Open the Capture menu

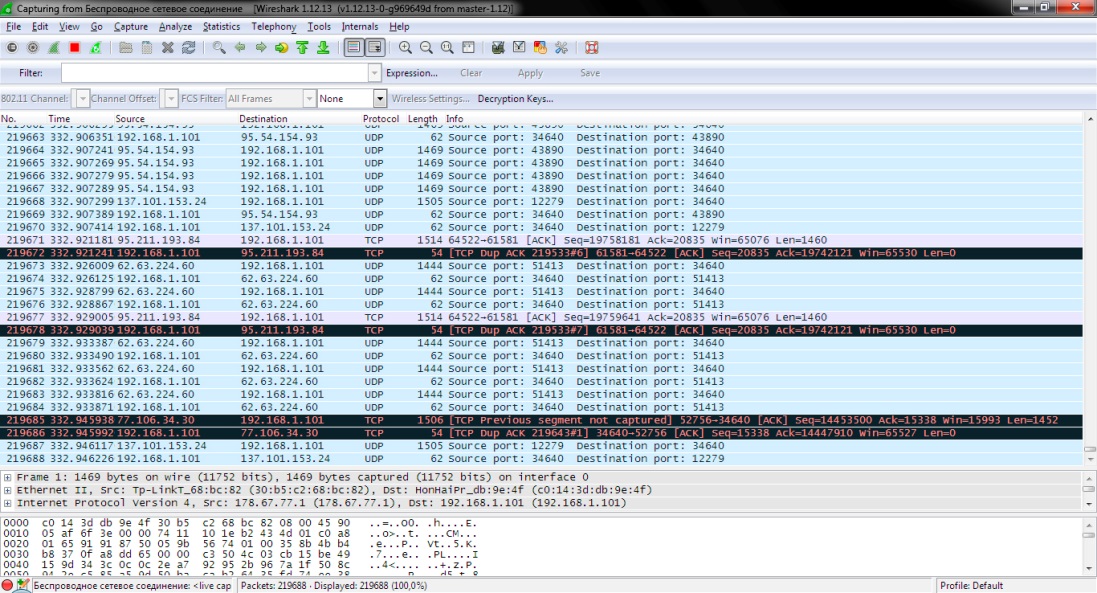(131, 27)
